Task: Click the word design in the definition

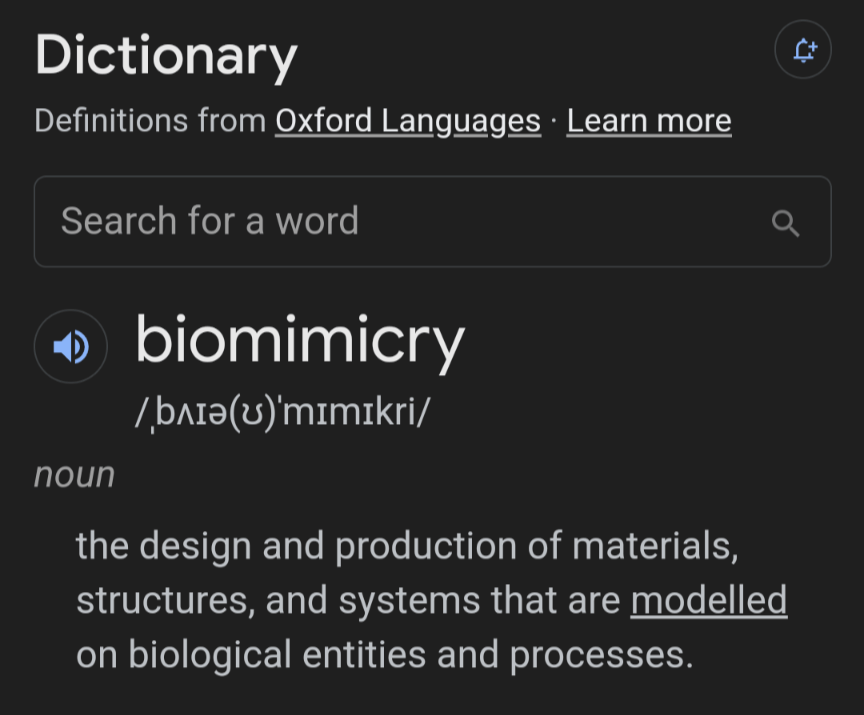Action: [195, 546]
